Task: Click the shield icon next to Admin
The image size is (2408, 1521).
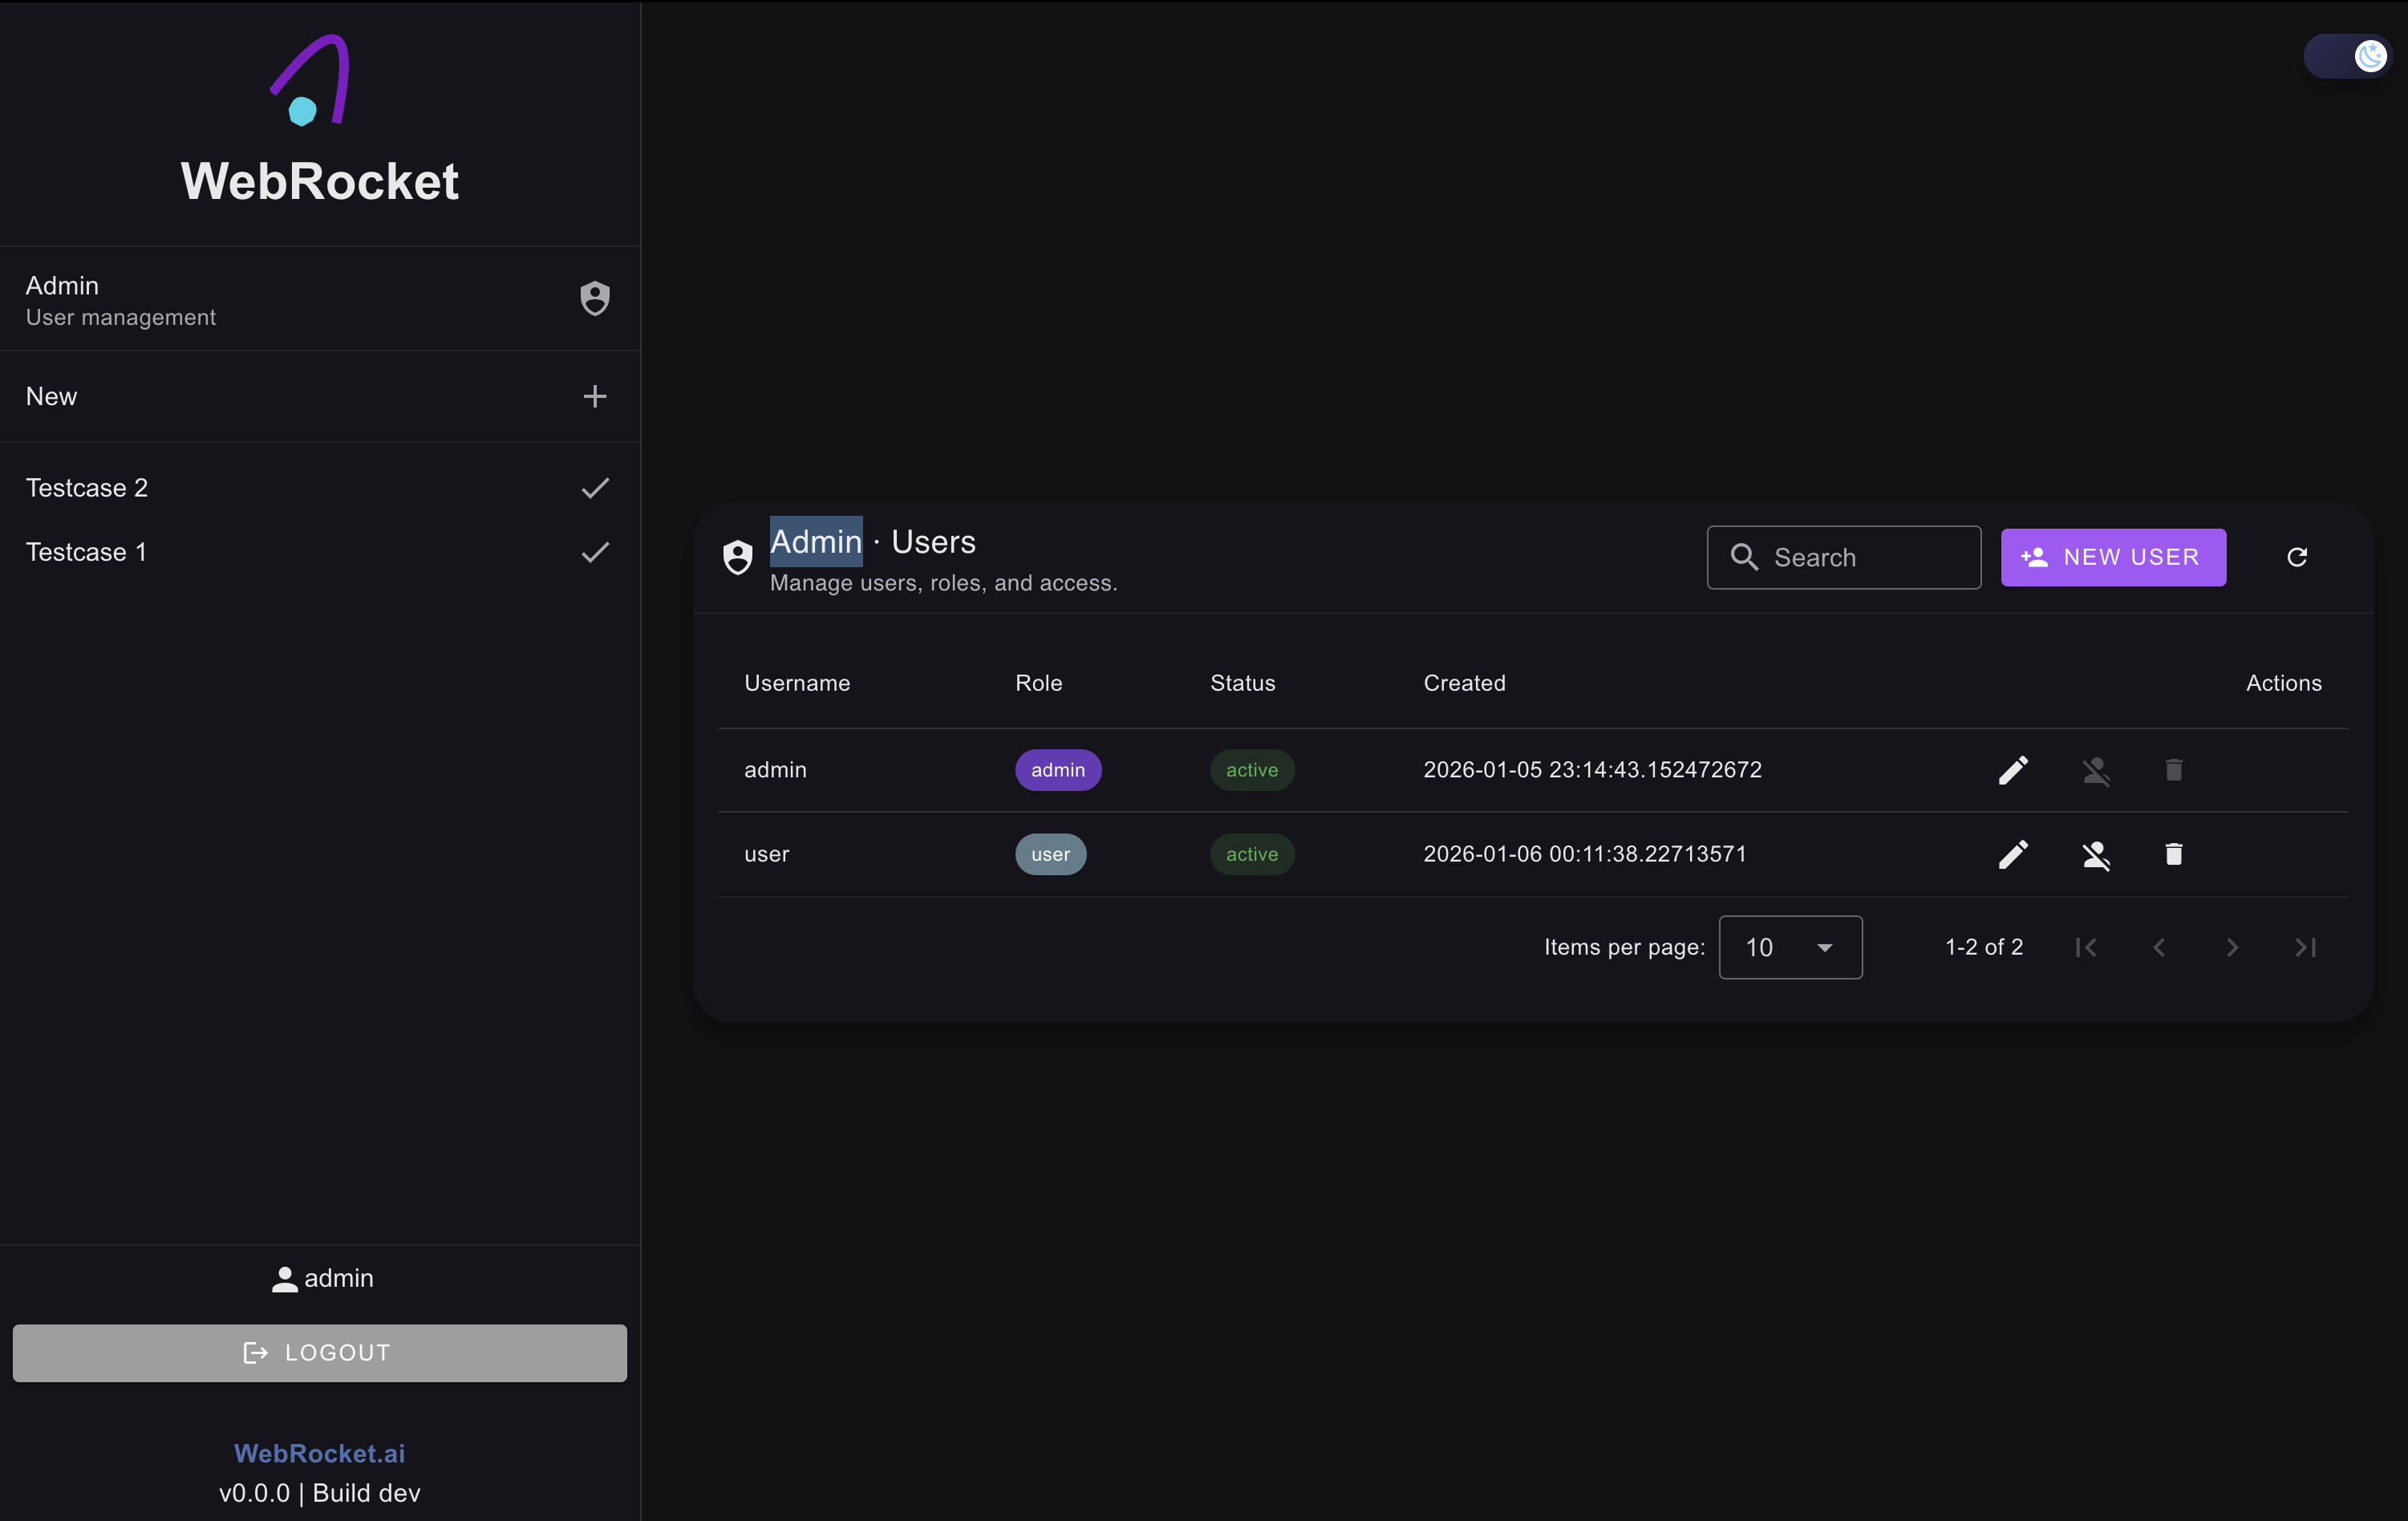Action: 595,298
